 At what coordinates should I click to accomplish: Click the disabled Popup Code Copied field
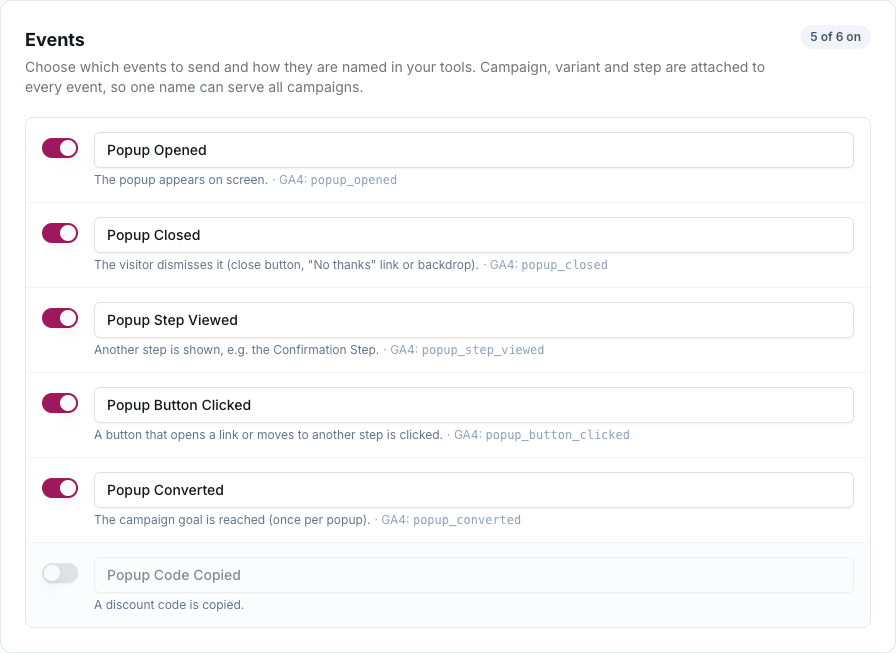point(474,575)
